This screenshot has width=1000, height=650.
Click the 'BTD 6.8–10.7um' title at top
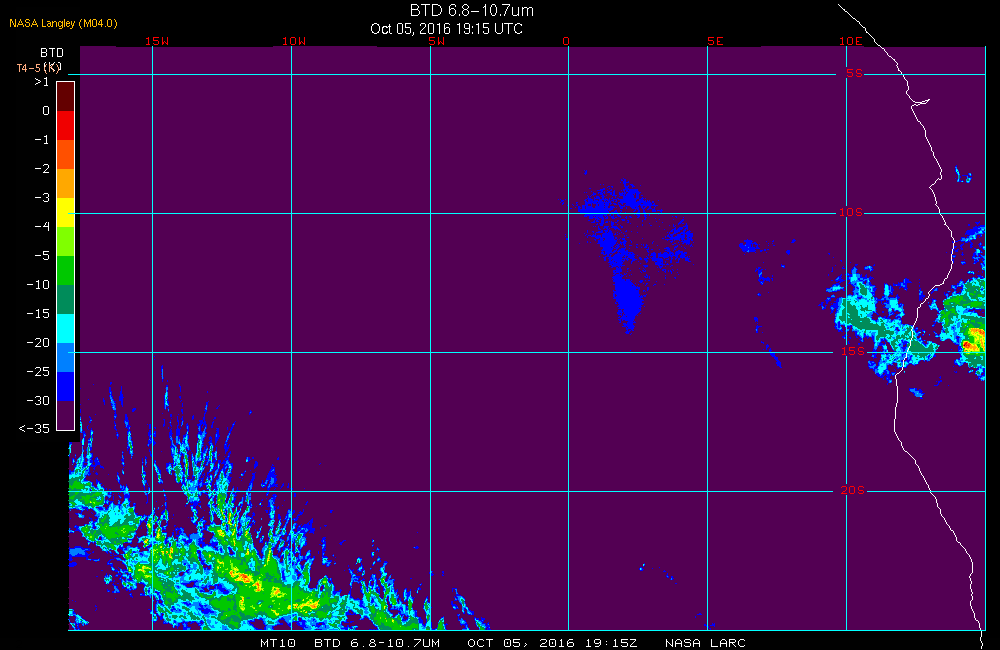click(471, 11)
